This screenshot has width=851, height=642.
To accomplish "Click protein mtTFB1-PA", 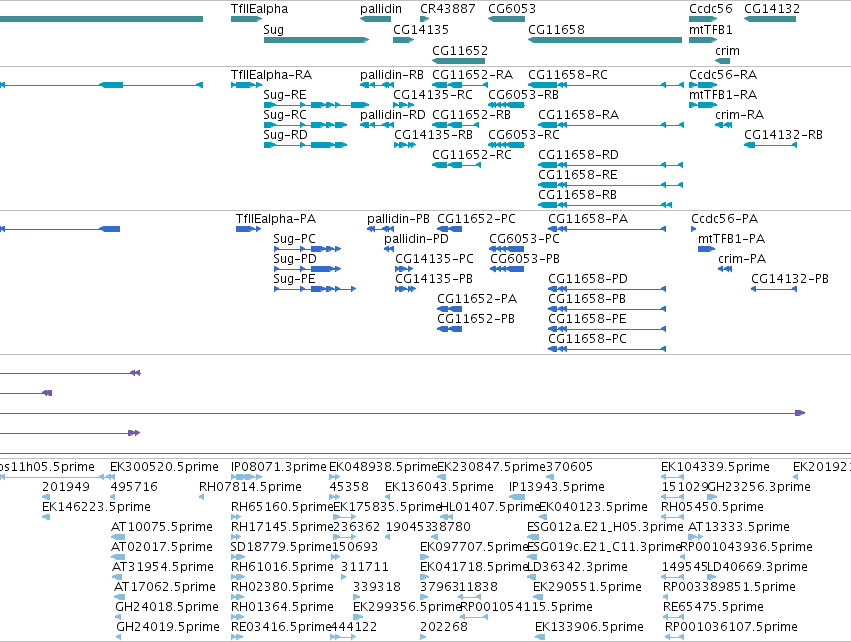I will click(x=707, y=249).
